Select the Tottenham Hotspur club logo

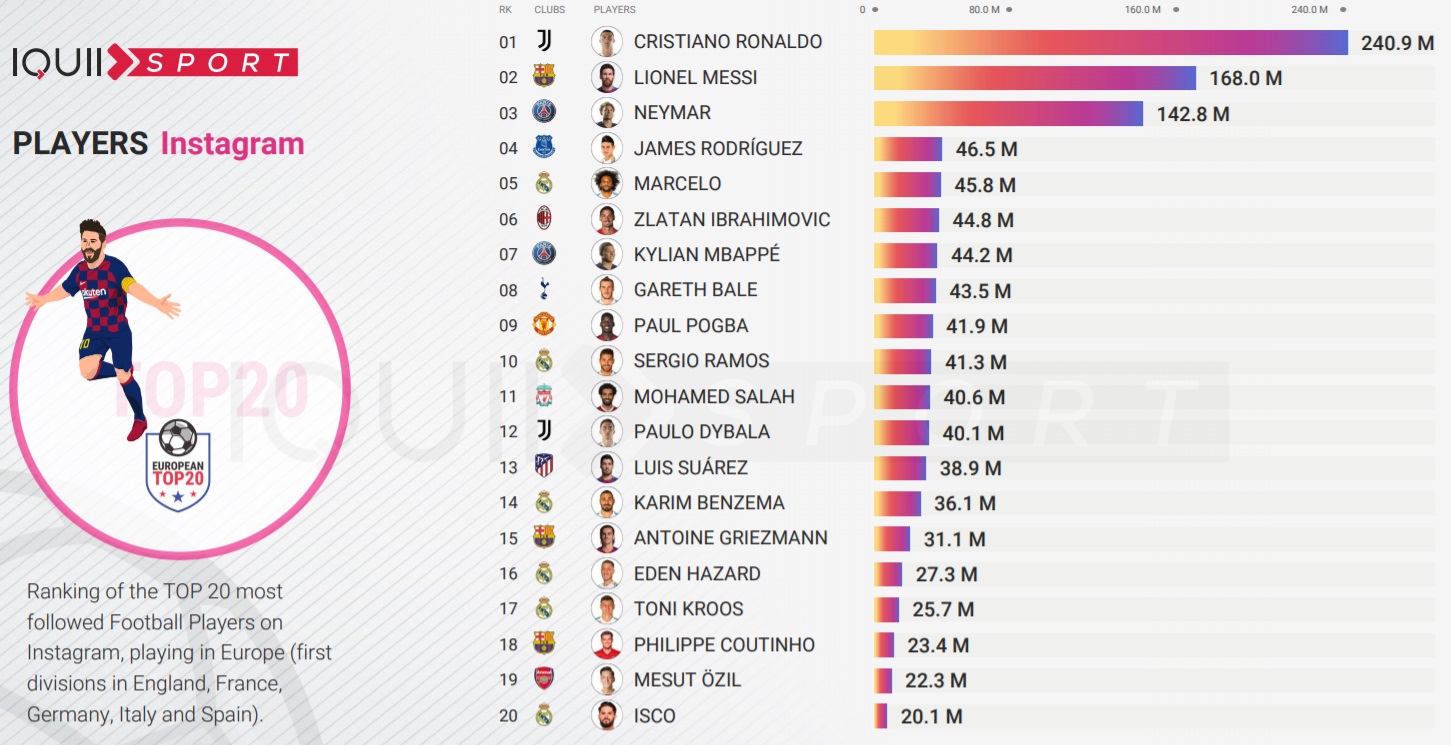pos(544,290)
